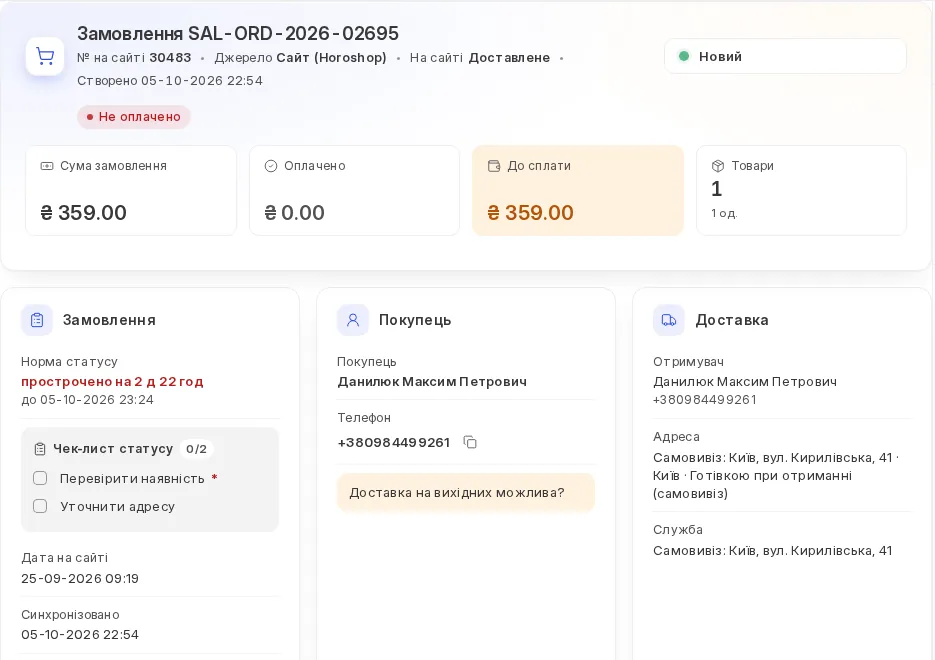The image size is (935, 660).
Task: Click the Доставка на вихідних можлива? note
Action: (466, 492)
